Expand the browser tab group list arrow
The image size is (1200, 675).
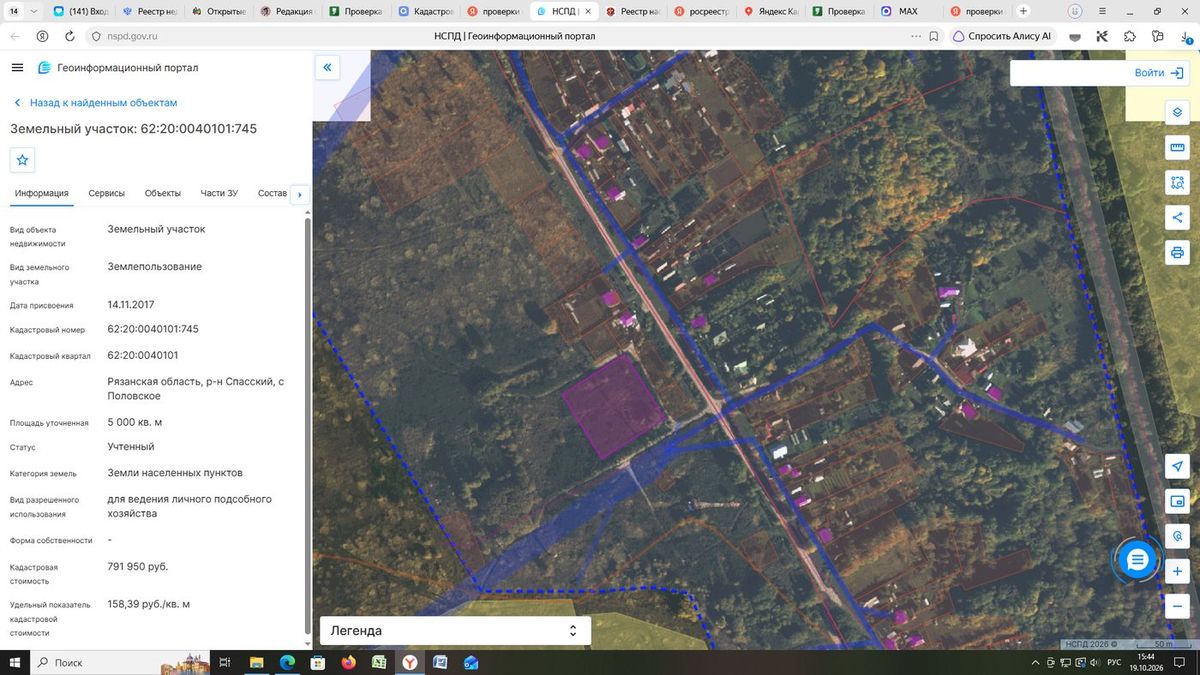[35, 11]
